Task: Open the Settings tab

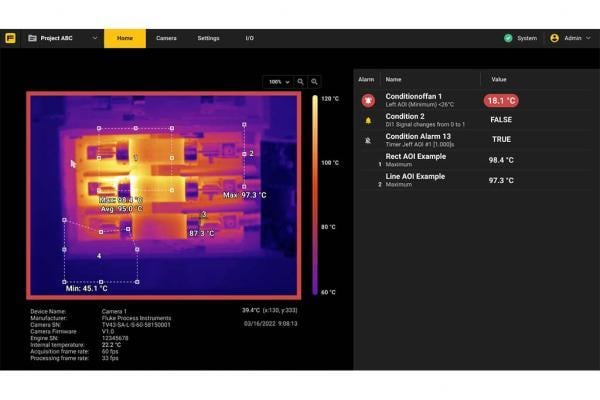Action: (208, 38)
